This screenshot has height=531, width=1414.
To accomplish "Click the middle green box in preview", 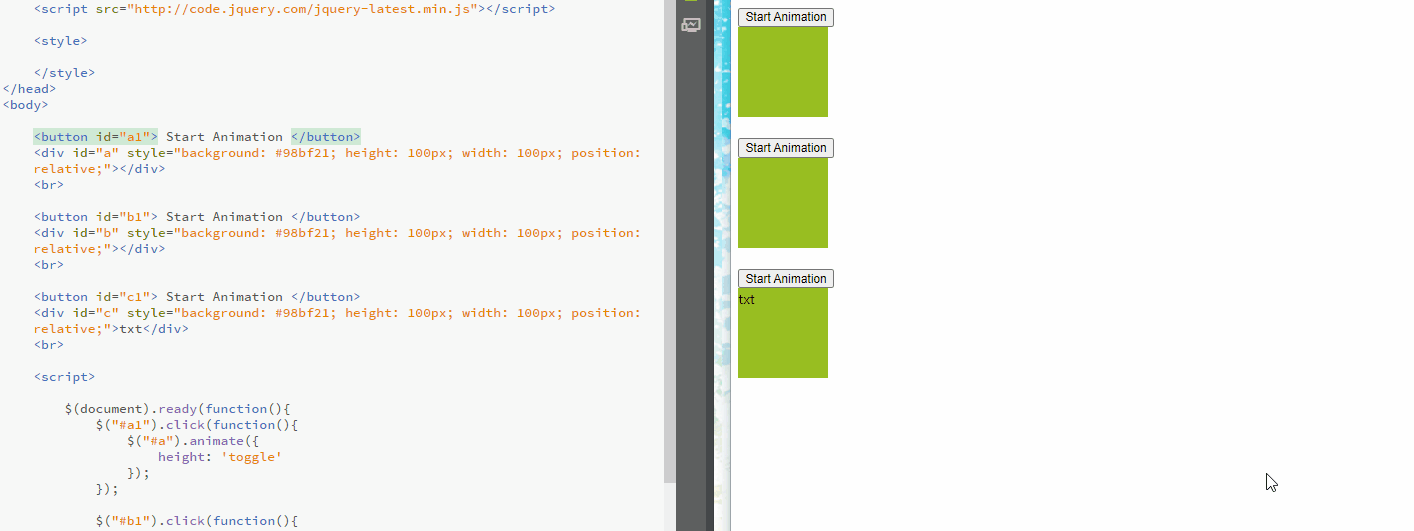I will pos(783,203).
